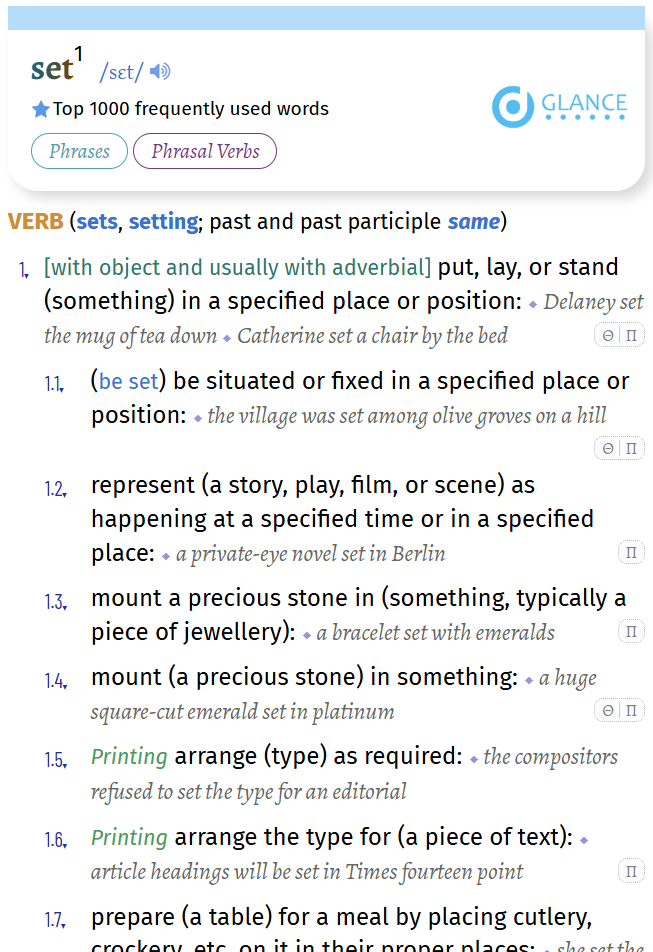Collapse sub-sense 1.5 Printing
653x952 pixels.
click(55, 760)
